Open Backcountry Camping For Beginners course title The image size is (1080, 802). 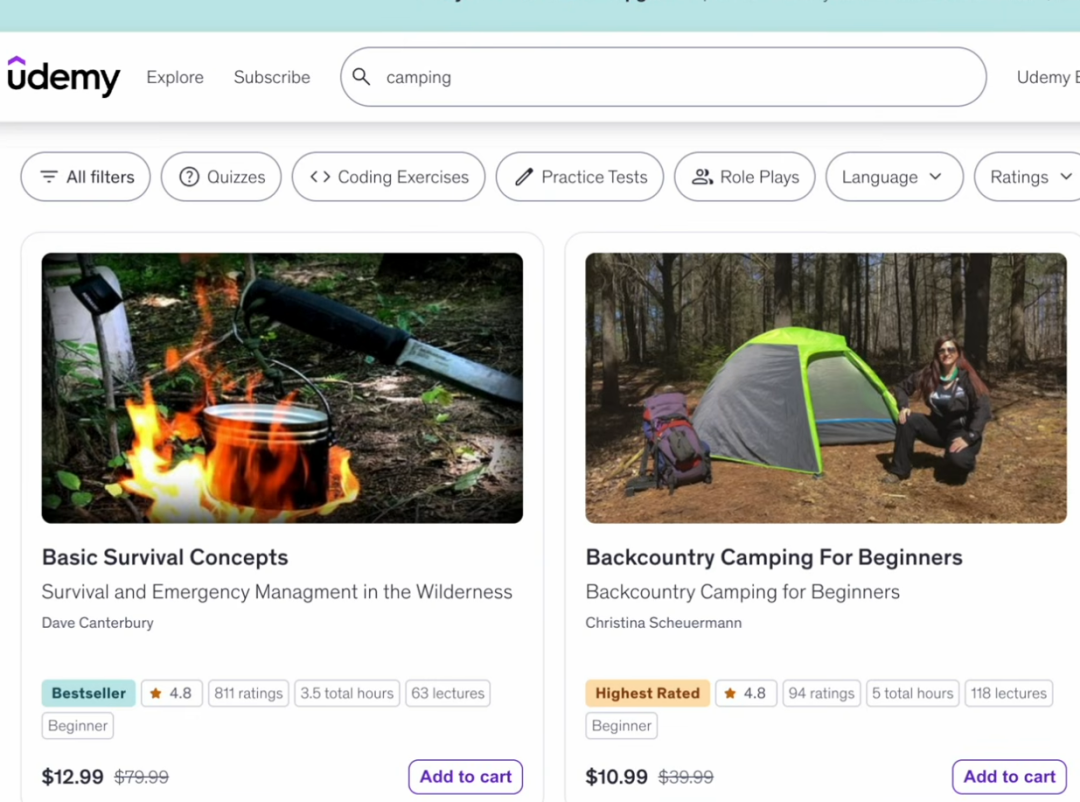pyautogui.click(x=774, y=558)
